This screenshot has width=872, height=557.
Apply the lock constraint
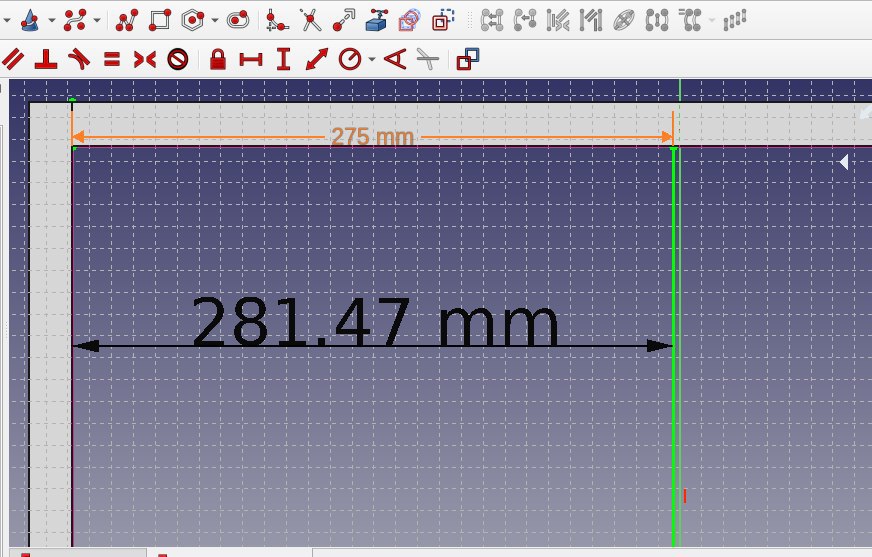click(x=217, y=59)
